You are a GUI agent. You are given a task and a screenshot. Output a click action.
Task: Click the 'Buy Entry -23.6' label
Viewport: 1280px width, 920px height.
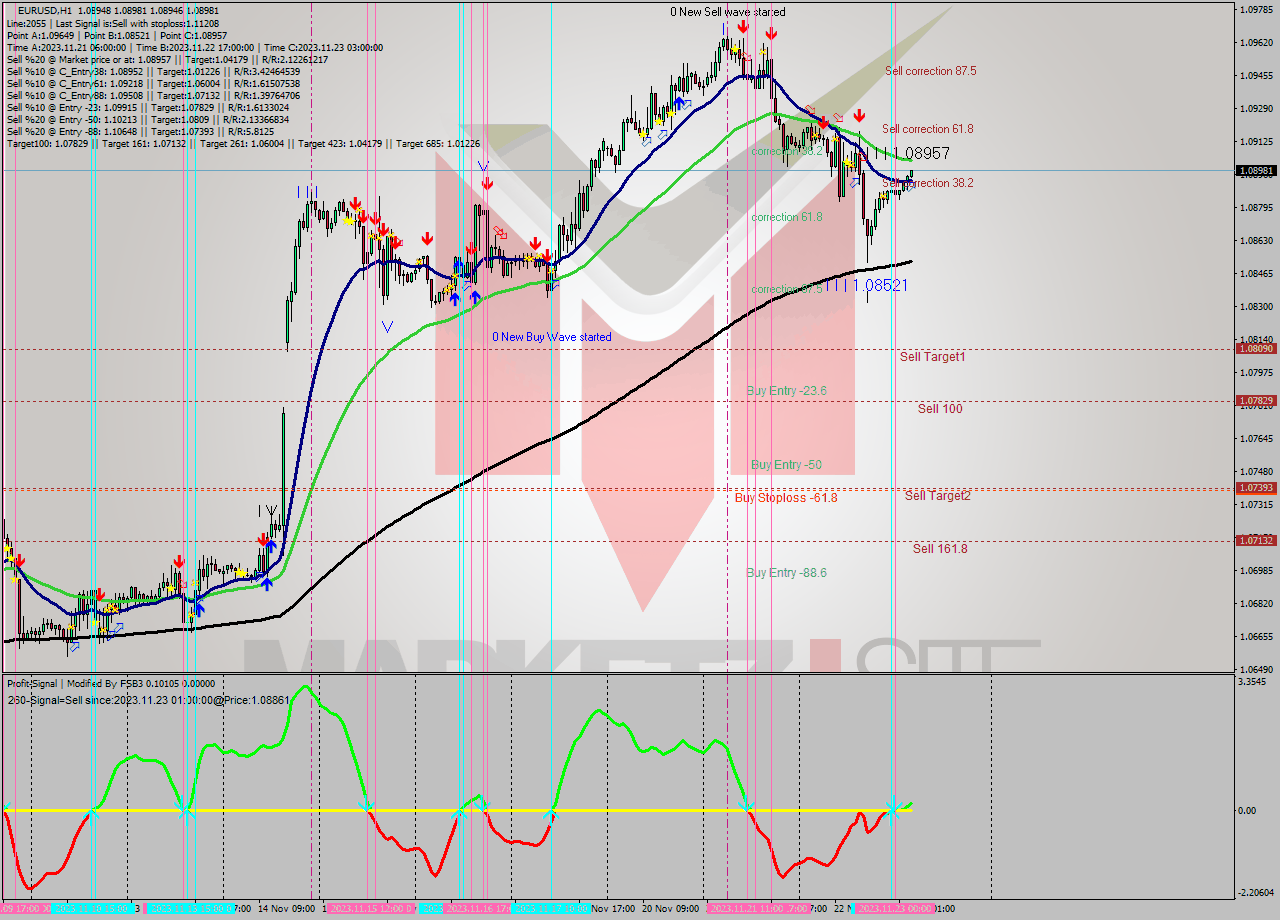[786, 391]
